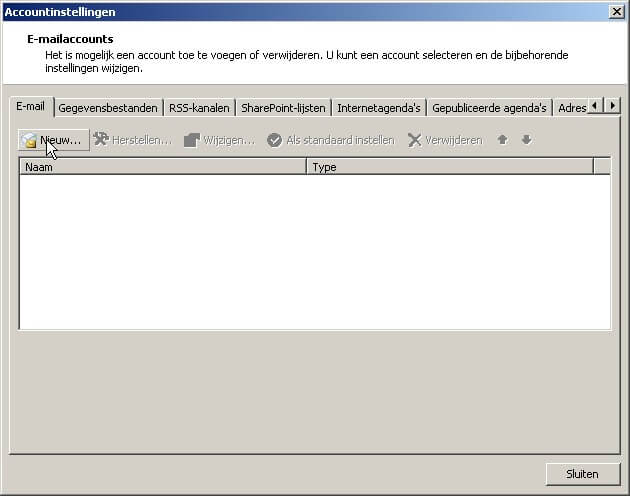Switch to the Internetagenda's tab
This screenshot has width=630, height=496.
(x=379, y=108)
